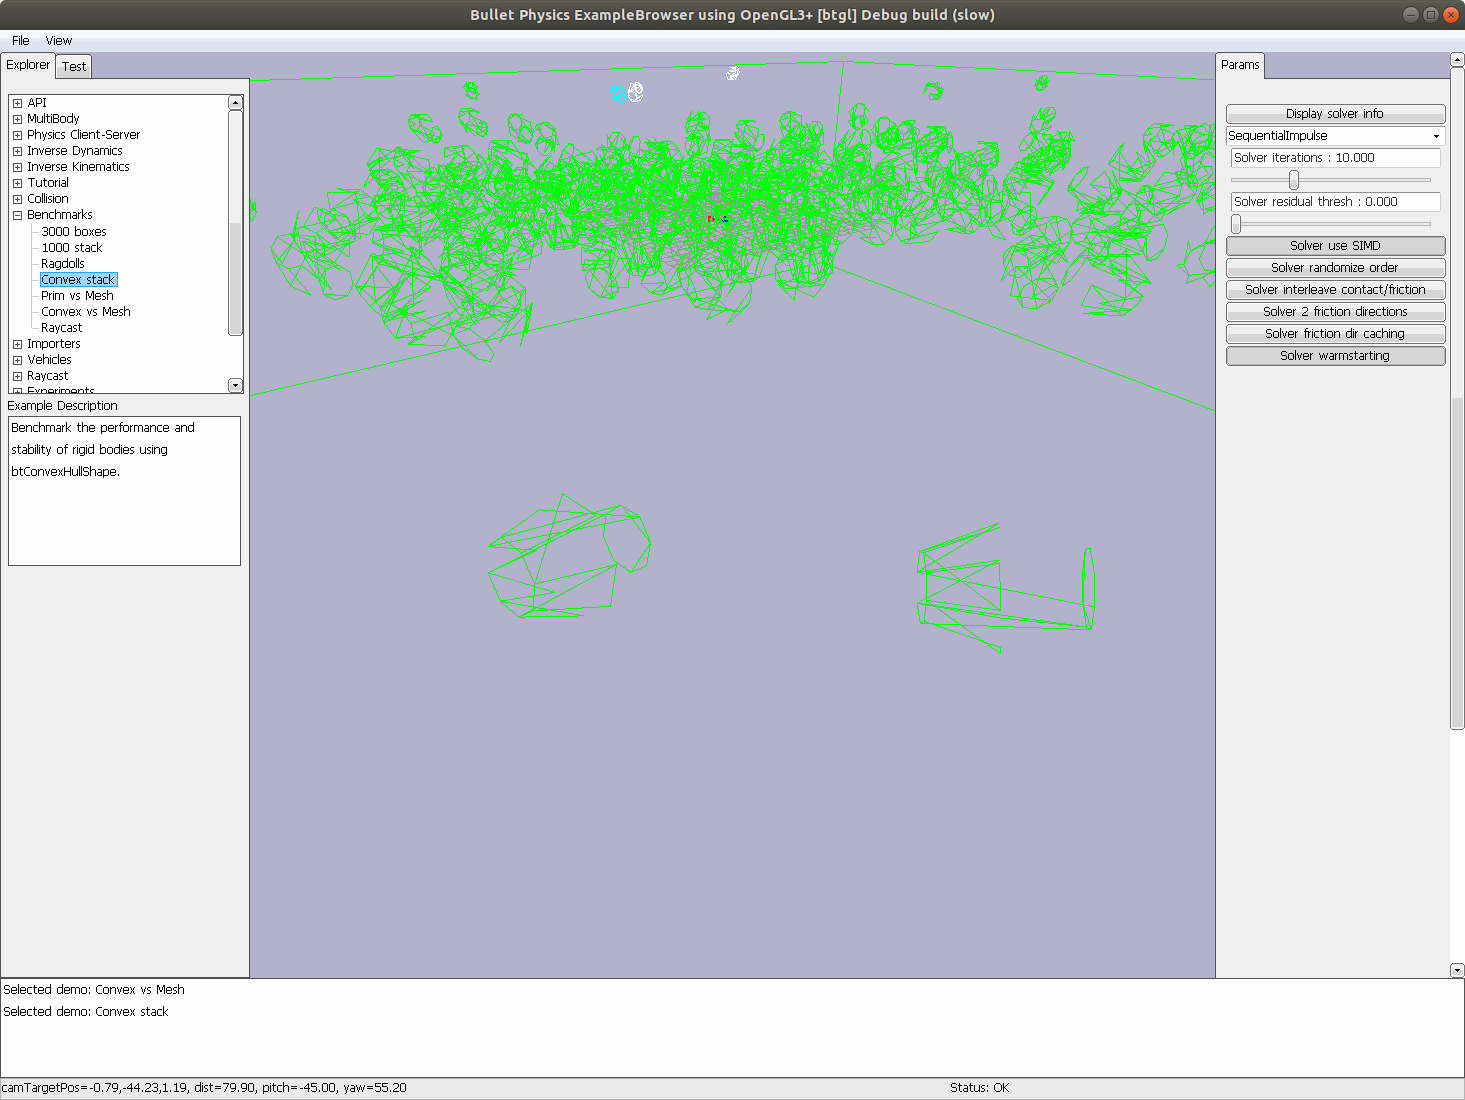The width and height of the screenshot is (1465, 1100).
Task: Select the 3000 boxes benchmark
Action: click(72, 231)
